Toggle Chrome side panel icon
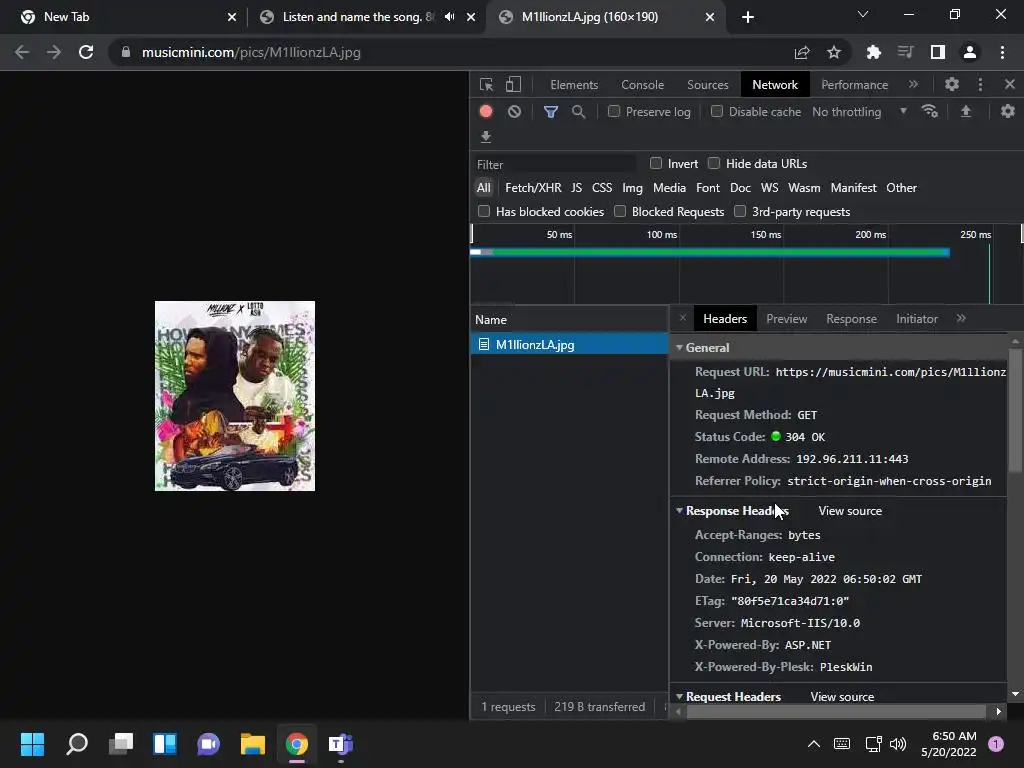 pyautogui.click(x=938, y=52)
